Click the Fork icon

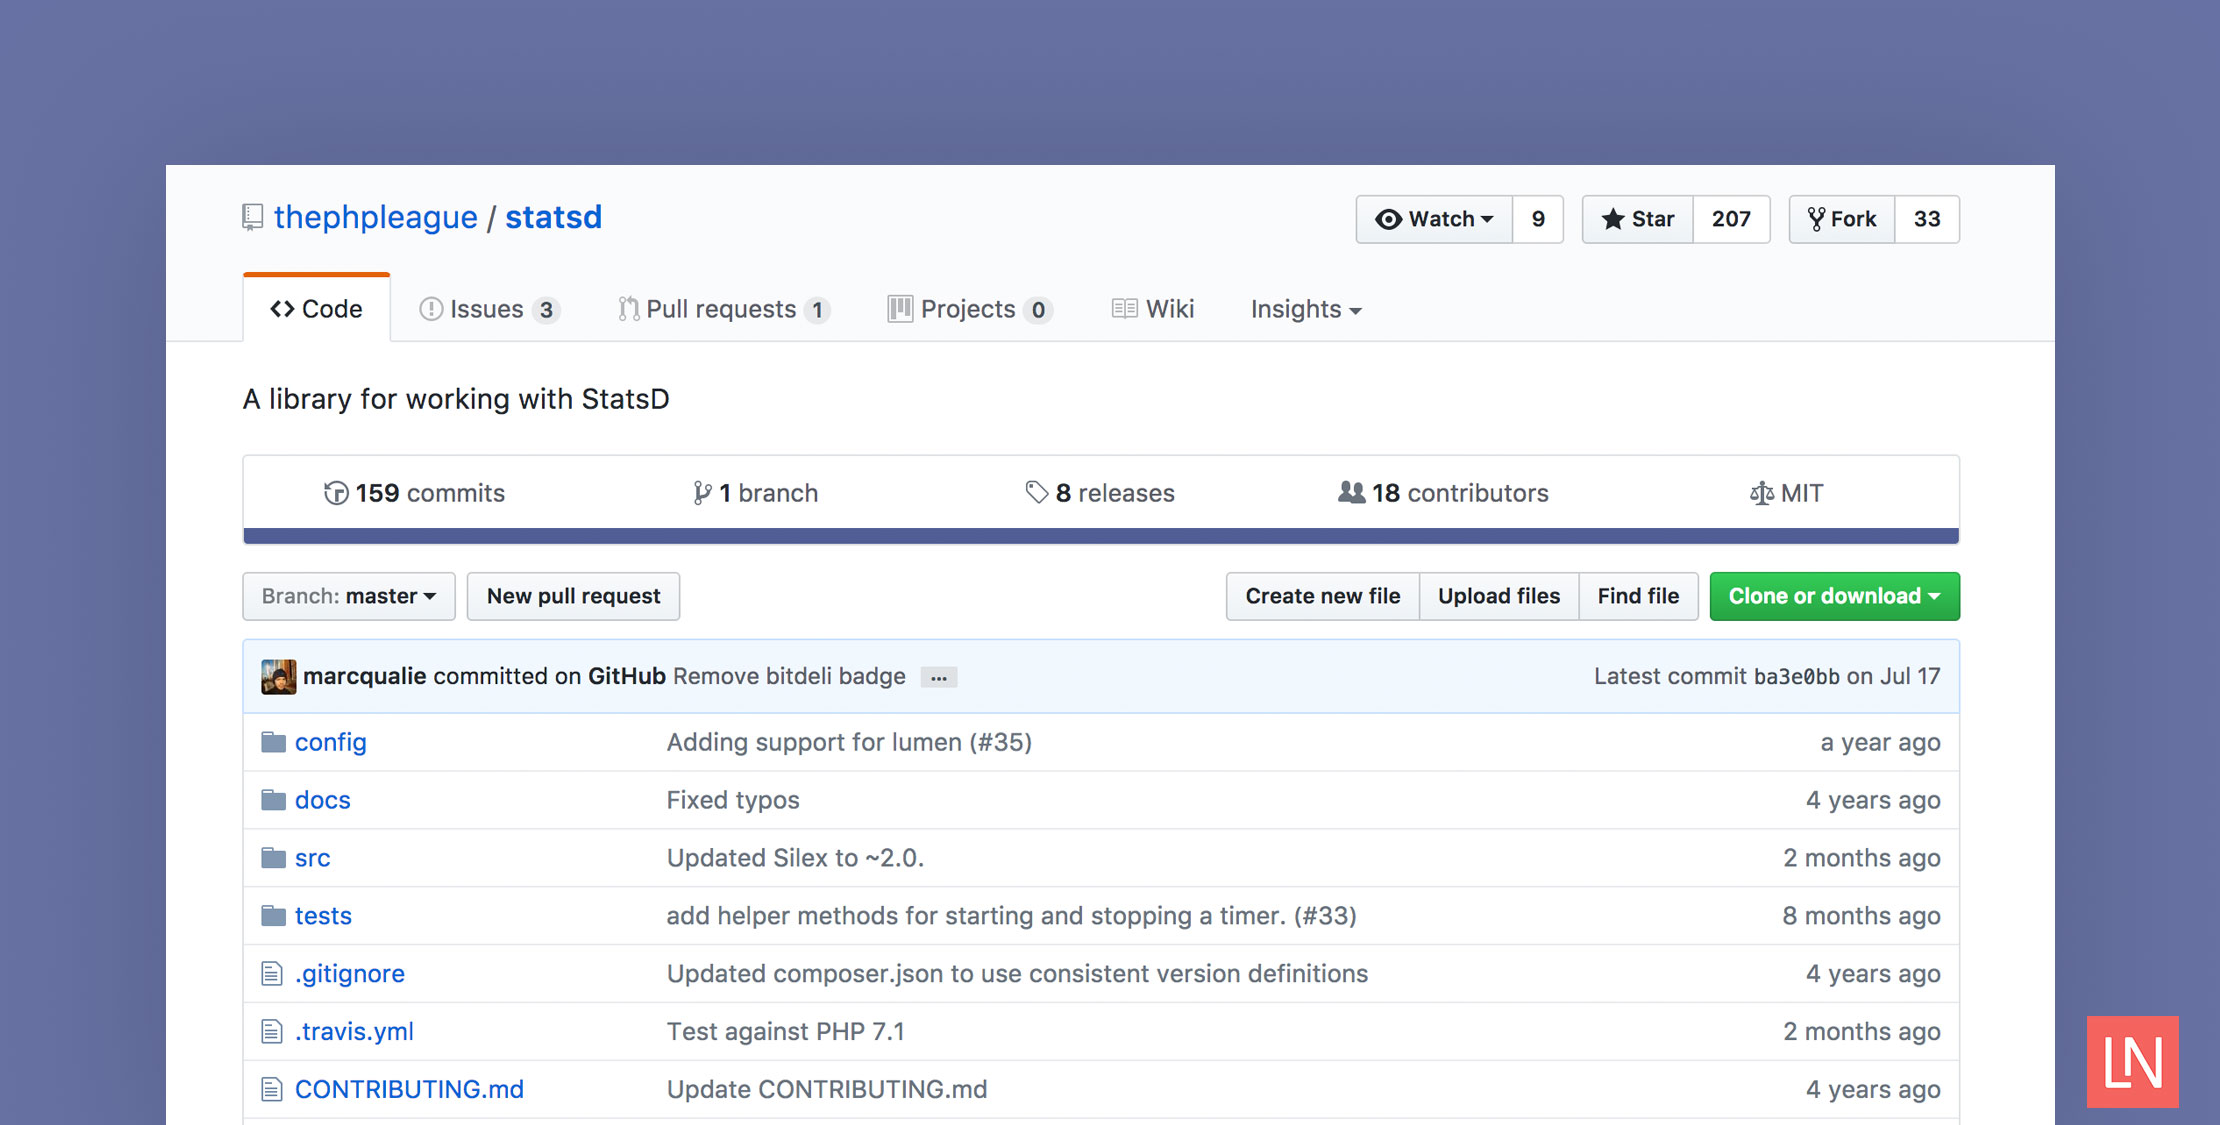click(x=1820, y=219)
